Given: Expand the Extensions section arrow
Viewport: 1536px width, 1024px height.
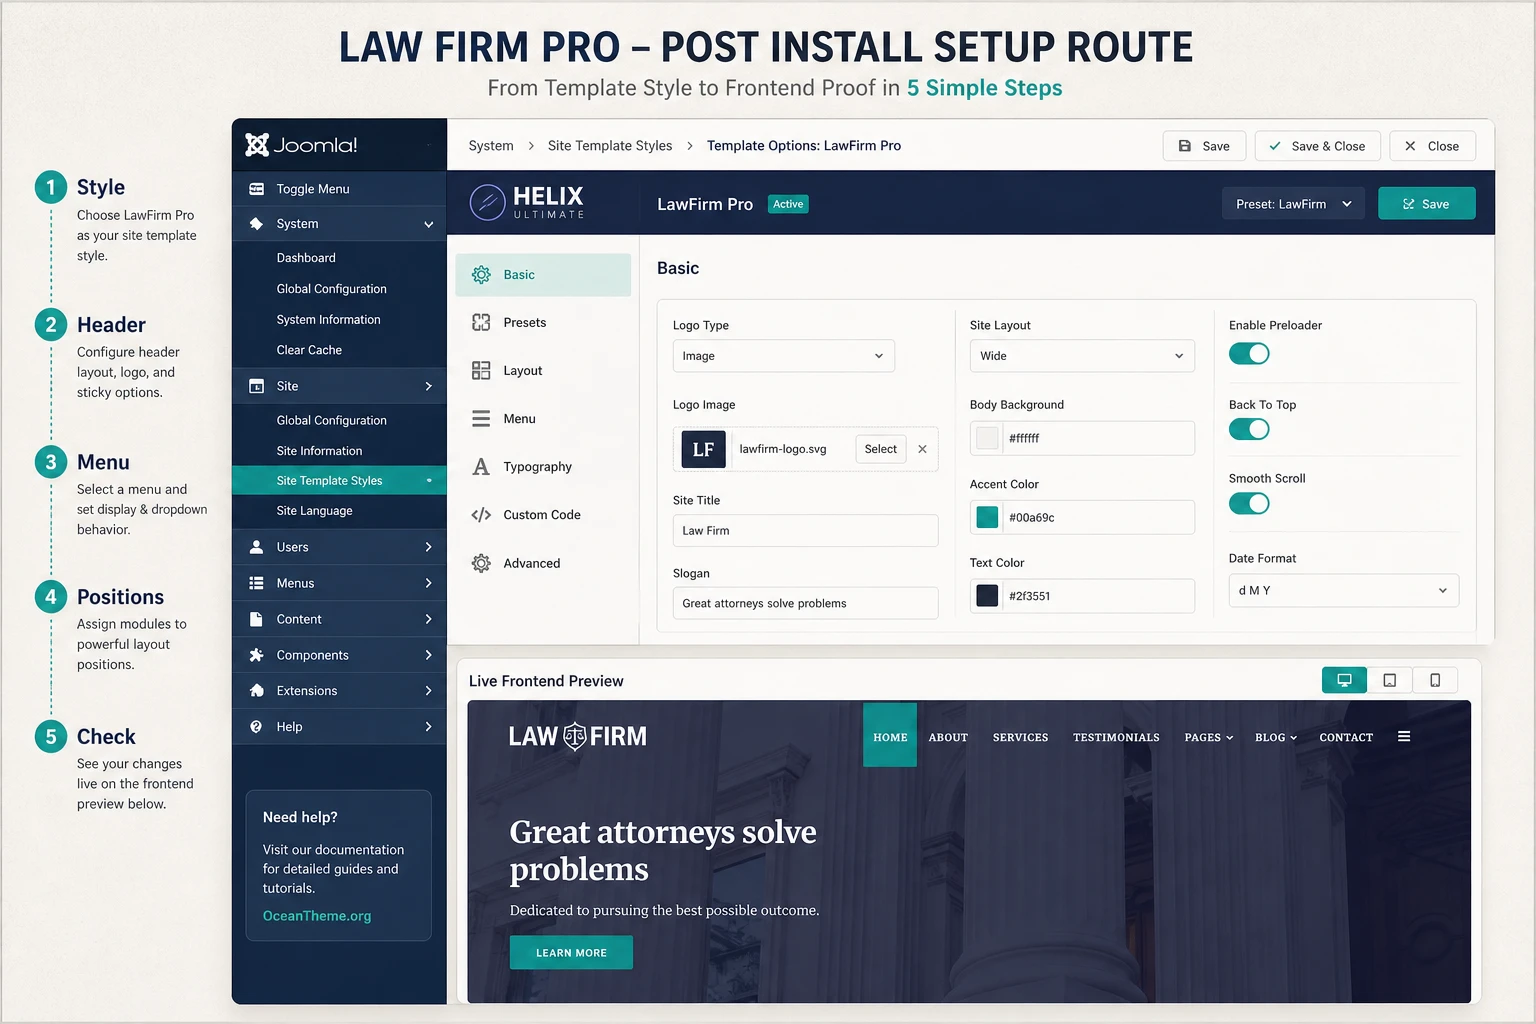Looking at the screenshot, I should click(x=429, y=691).
